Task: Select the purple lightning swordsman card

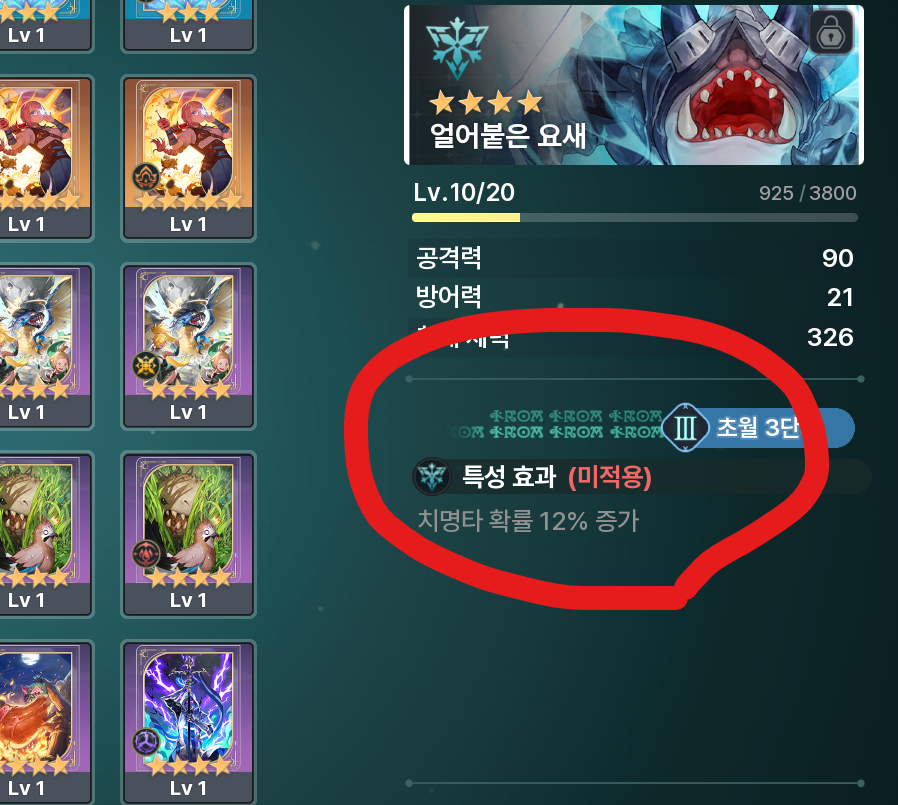Action: pyautogui.click(x=188, y=723)
